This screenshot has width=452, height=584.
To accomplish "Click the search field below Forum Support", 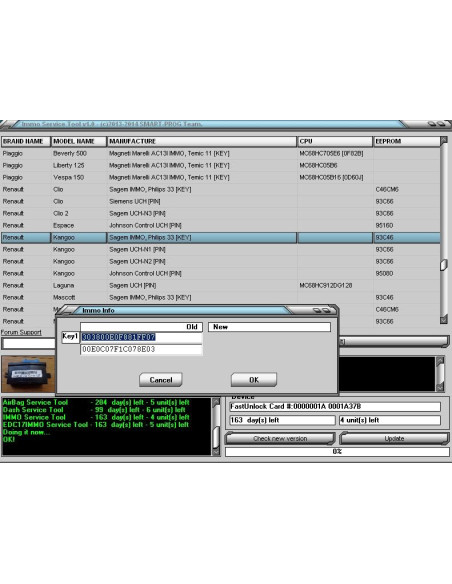I will (29, 343).
